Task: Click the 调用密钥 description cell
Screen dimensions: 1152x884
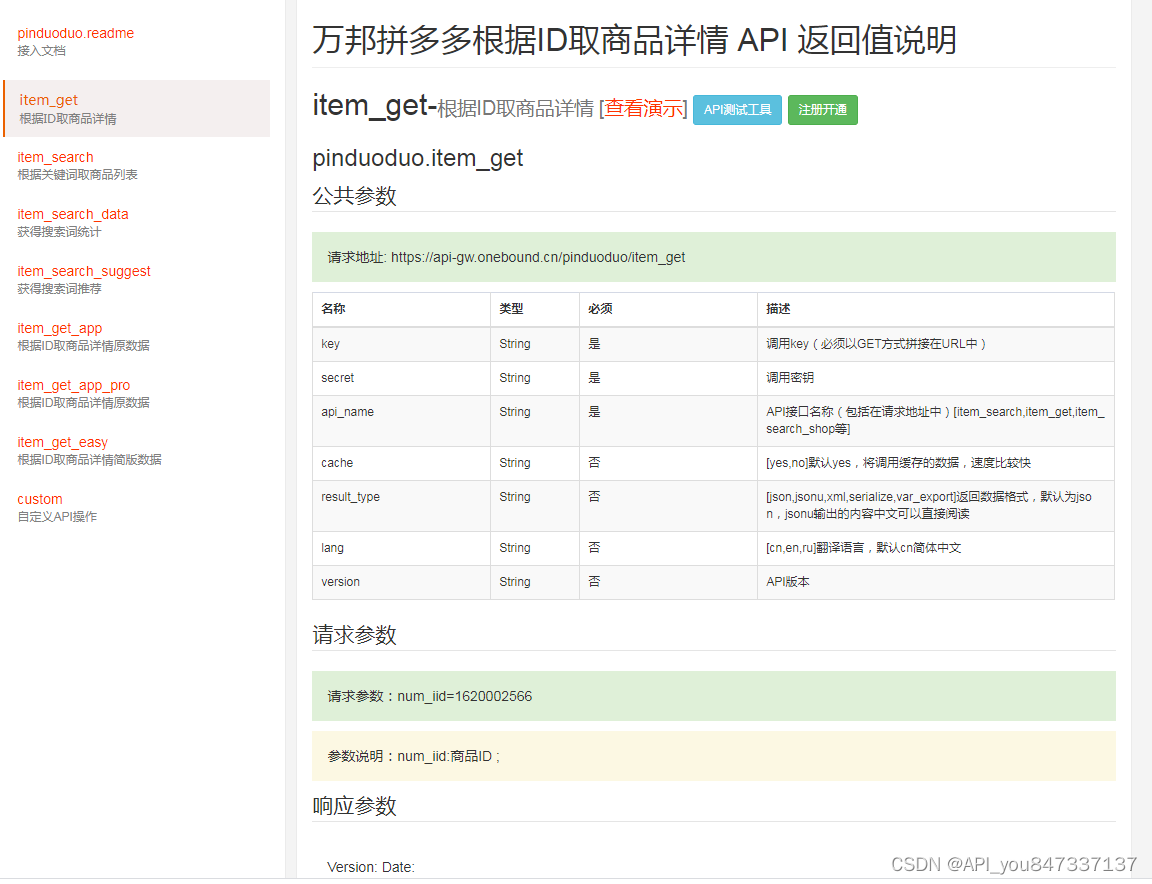Action: pyautogui.click(x=935, y=378)
